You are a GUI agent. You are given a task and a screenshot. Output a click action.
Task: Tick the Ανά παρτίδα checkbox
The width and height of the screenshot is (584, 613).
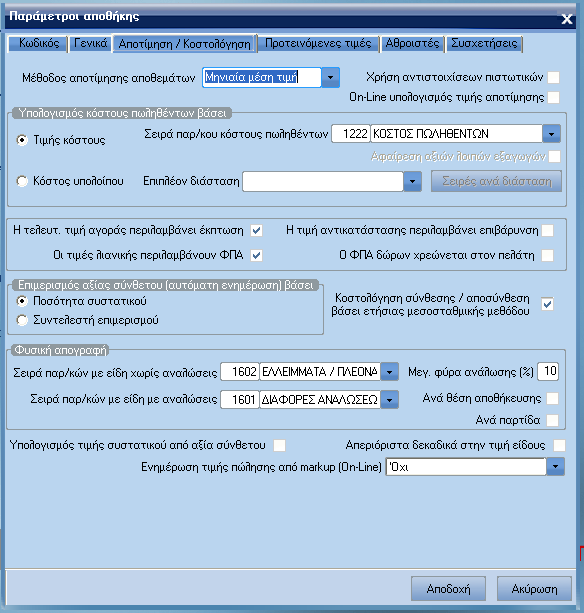[x=552, y=420]
